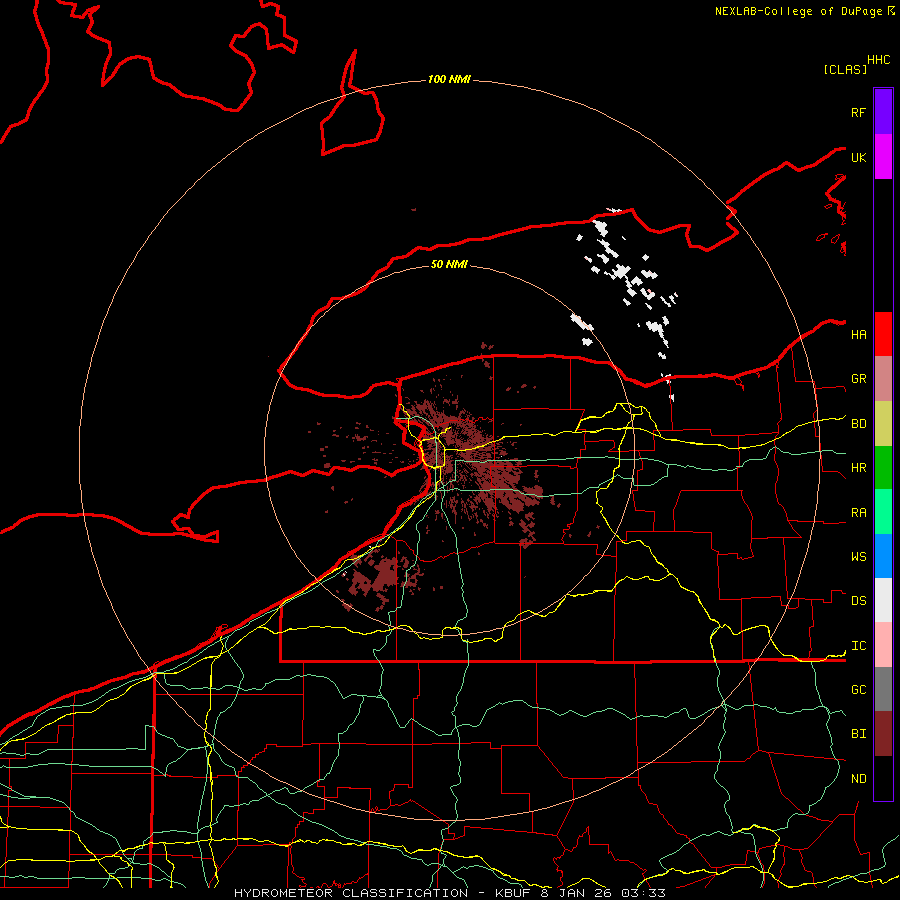Viewport: 900px width, 900px height.
Task: Click the 100 NMI range ring label
Action: tap(449, 79)
